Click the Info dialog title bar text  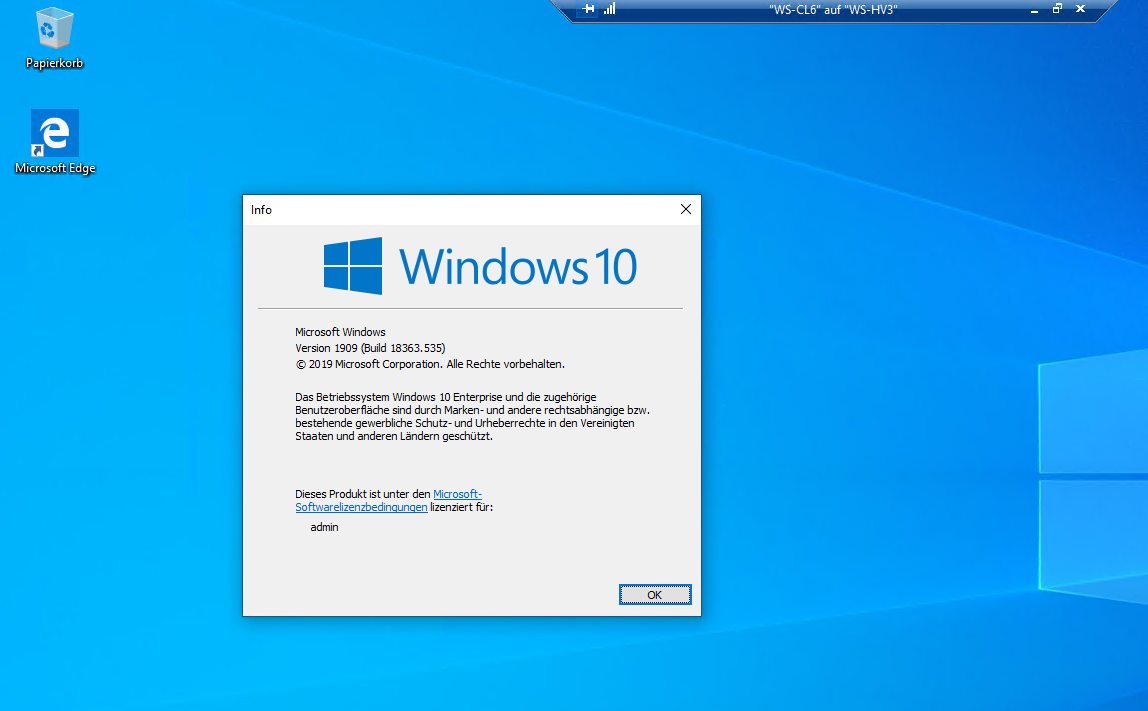(x=261, y=210)
